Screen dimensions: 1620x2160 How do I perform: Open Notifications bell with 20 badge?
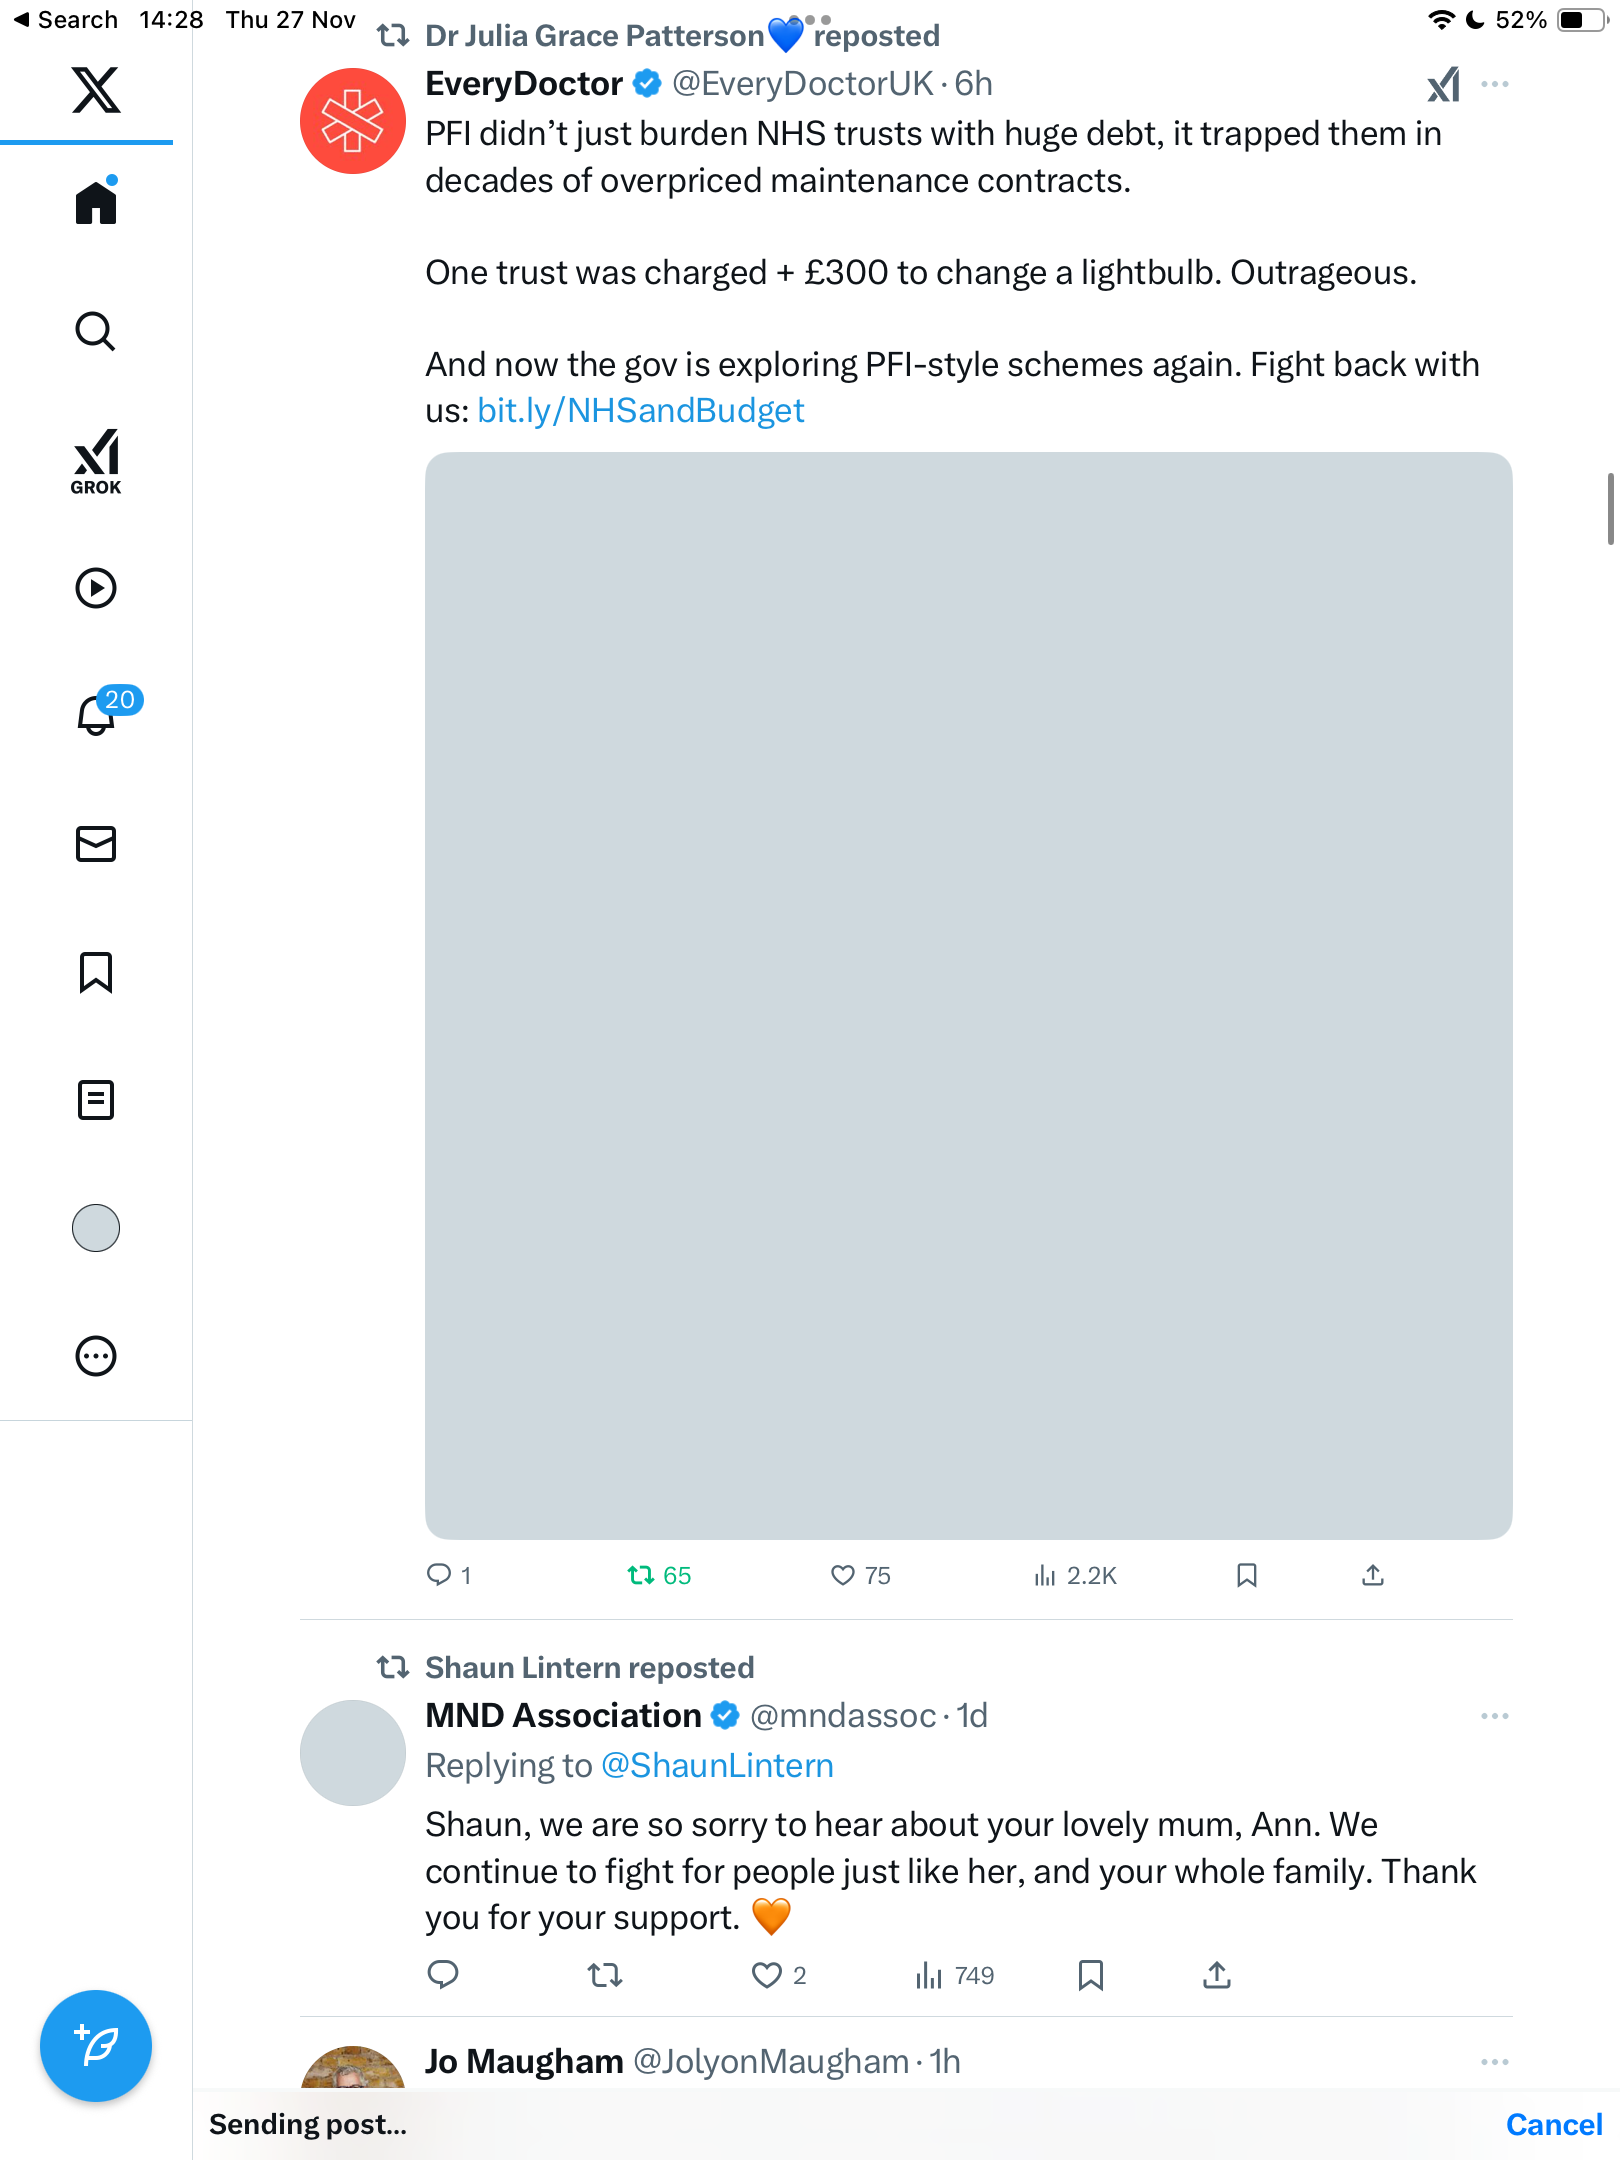tap(98, 714)
